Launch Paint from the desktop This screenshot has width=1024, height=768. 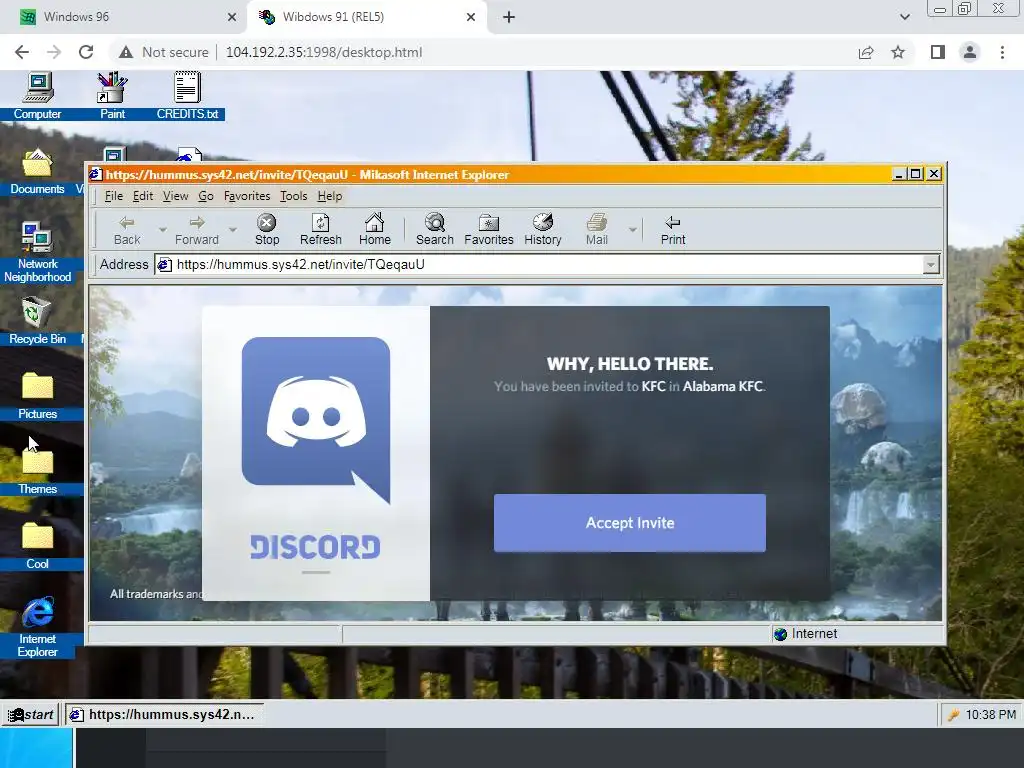coord(112,95)
